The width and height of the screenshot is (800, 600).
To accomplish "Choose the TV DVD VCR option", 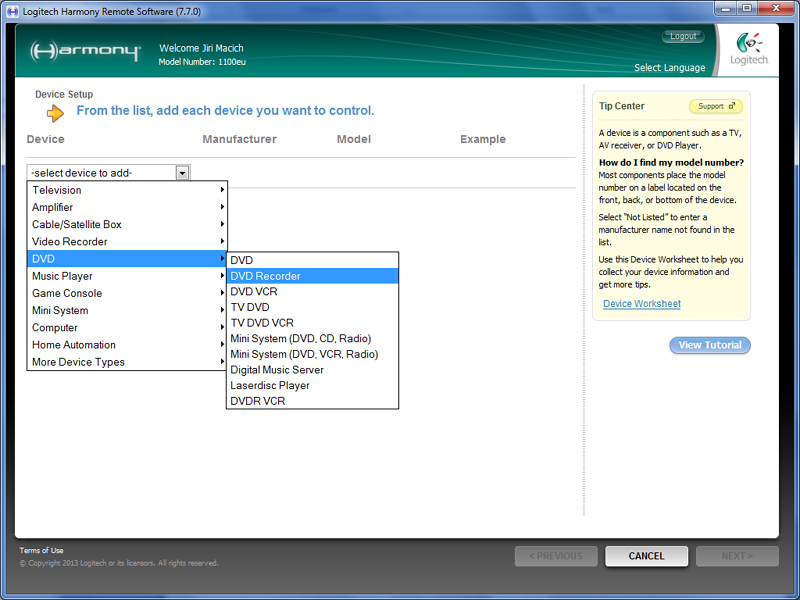I will click(x=312, y=323).
